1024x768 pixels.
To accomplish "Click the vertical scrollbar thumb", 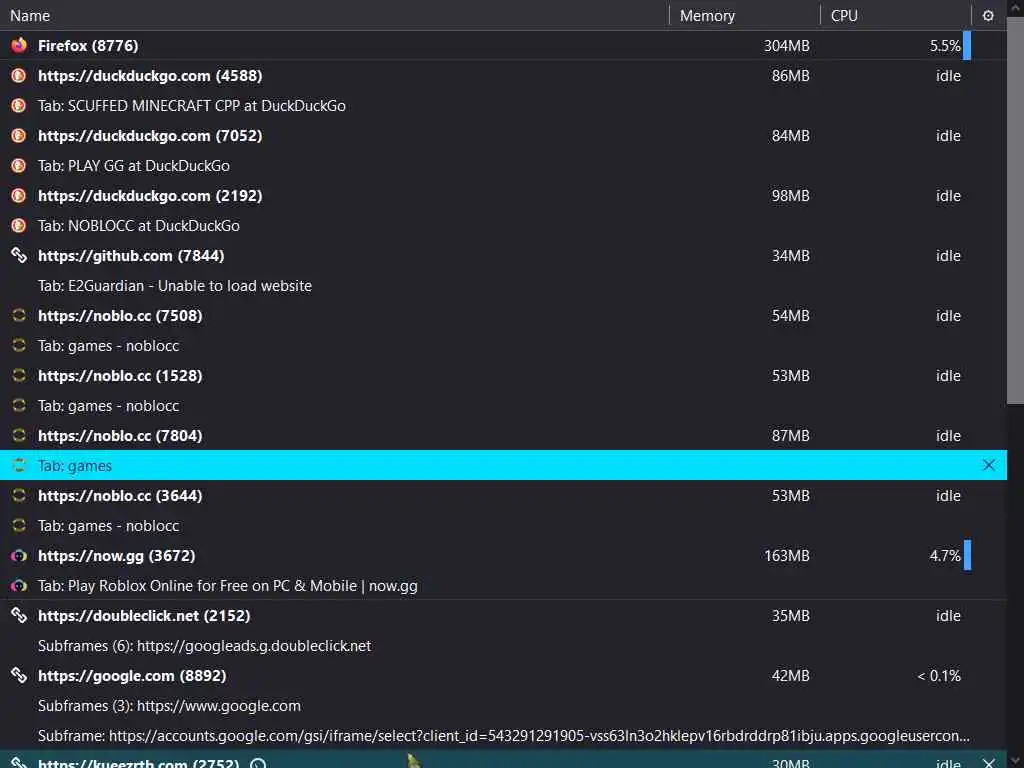I will point(1015,212).
